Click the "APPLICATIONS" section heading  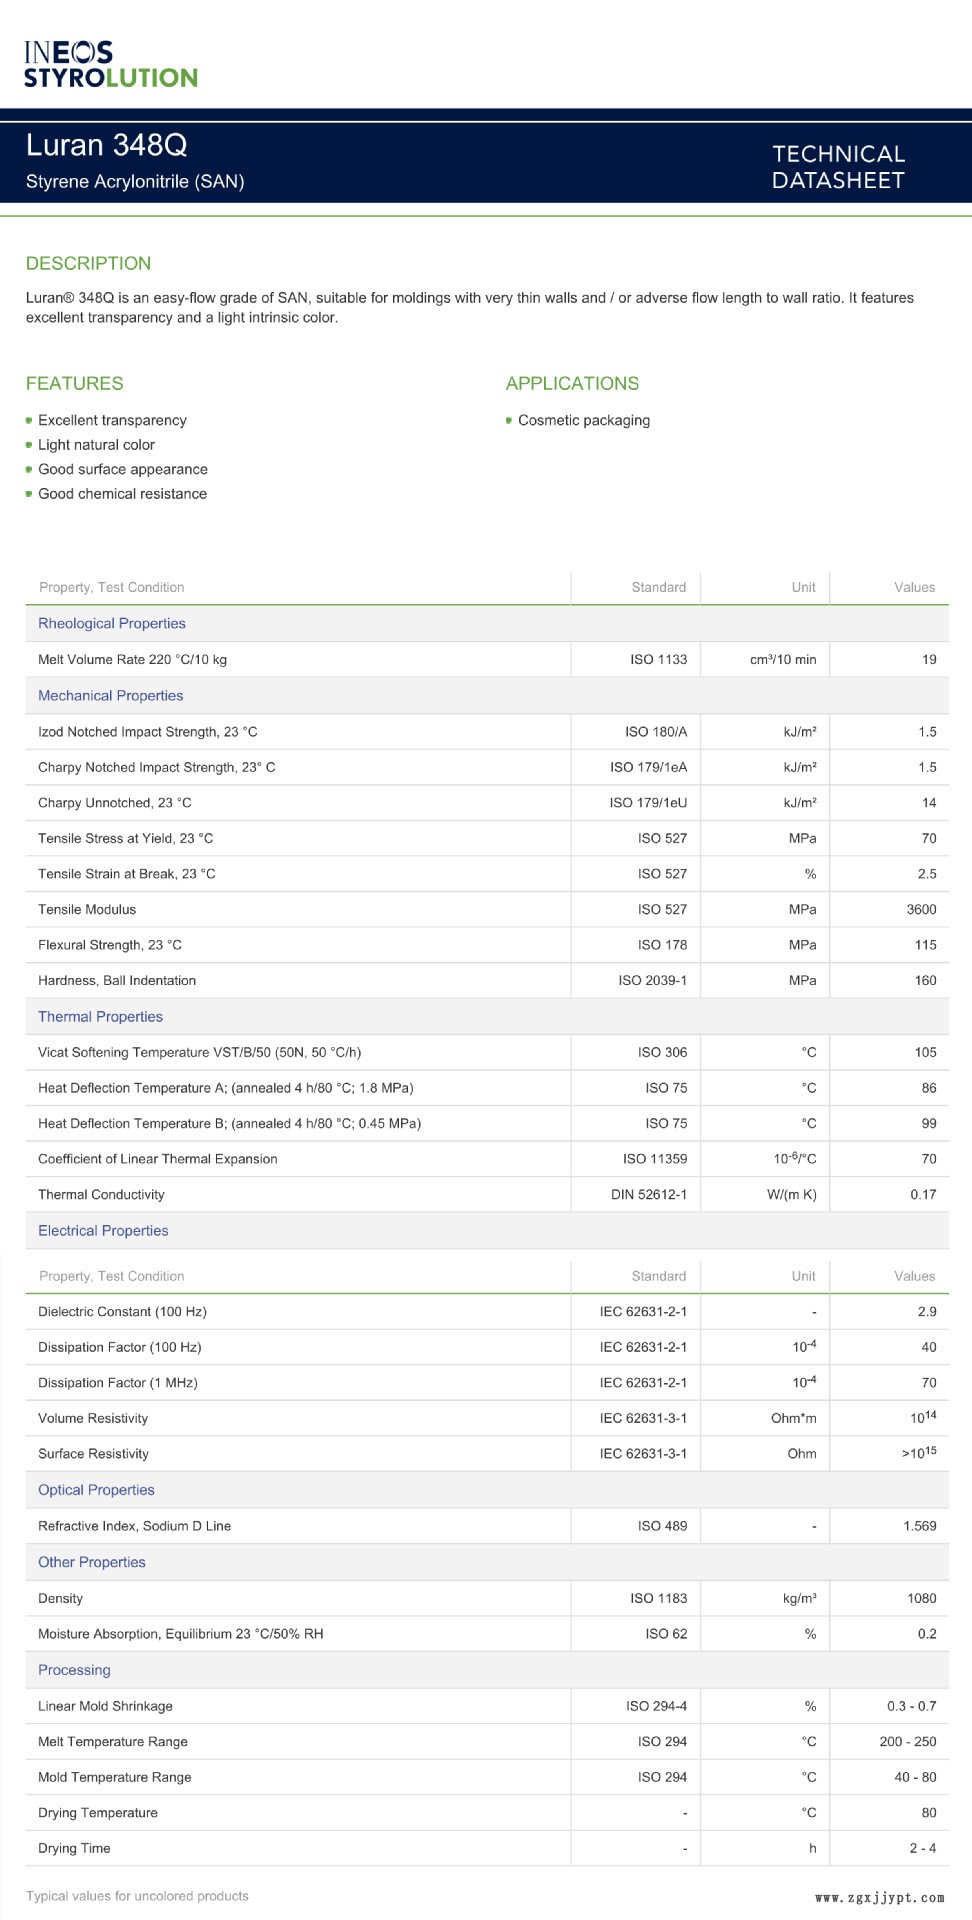(x=572, y=383)
